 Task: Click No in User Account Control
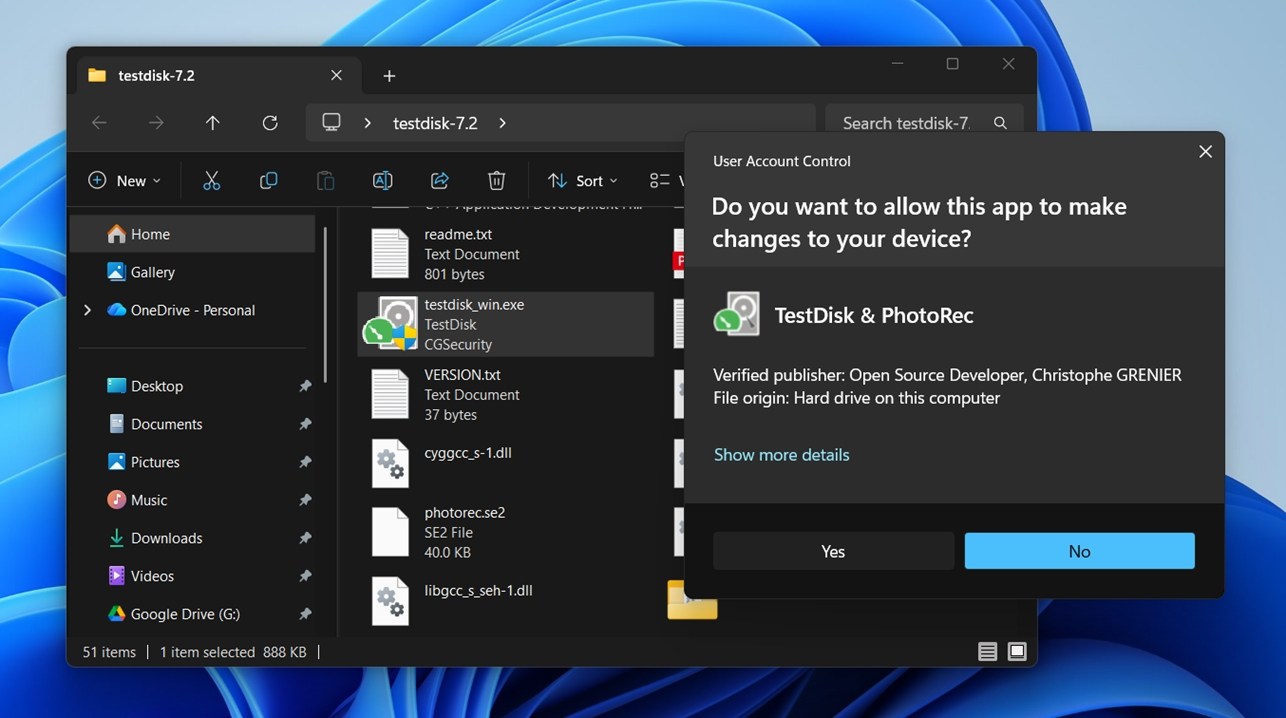[x=1079, y=551]
